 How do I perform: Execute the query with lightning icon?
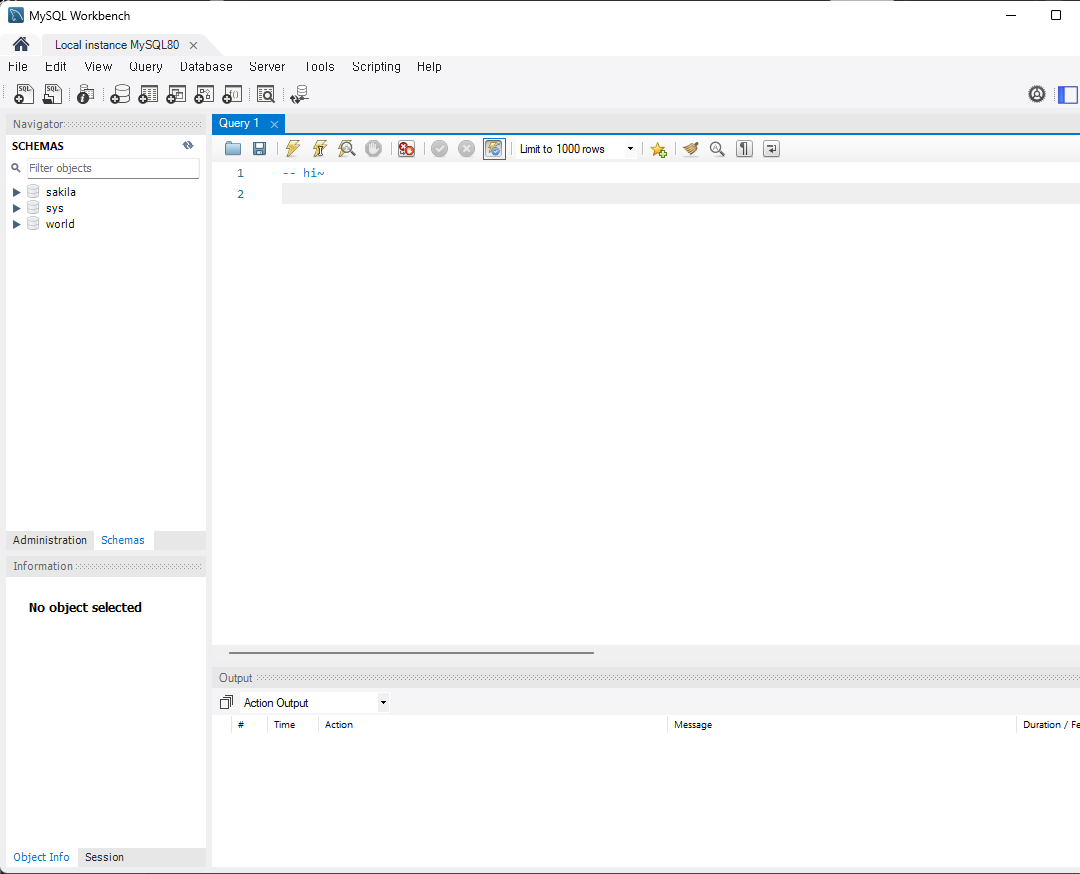tap(293, 149)
